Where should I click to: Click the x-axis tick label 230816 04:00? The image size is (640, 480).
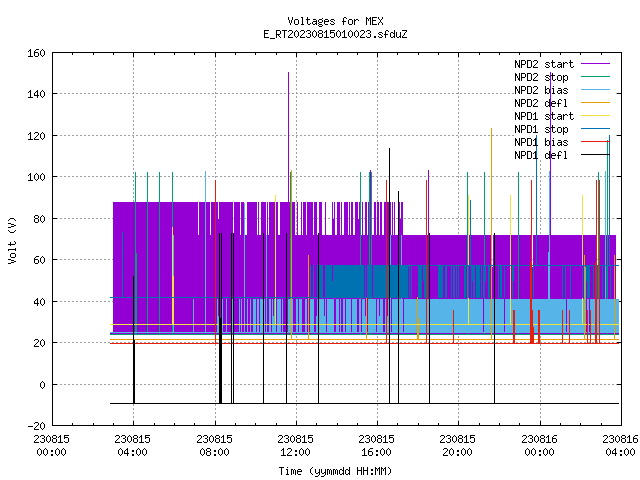(620, 446)
